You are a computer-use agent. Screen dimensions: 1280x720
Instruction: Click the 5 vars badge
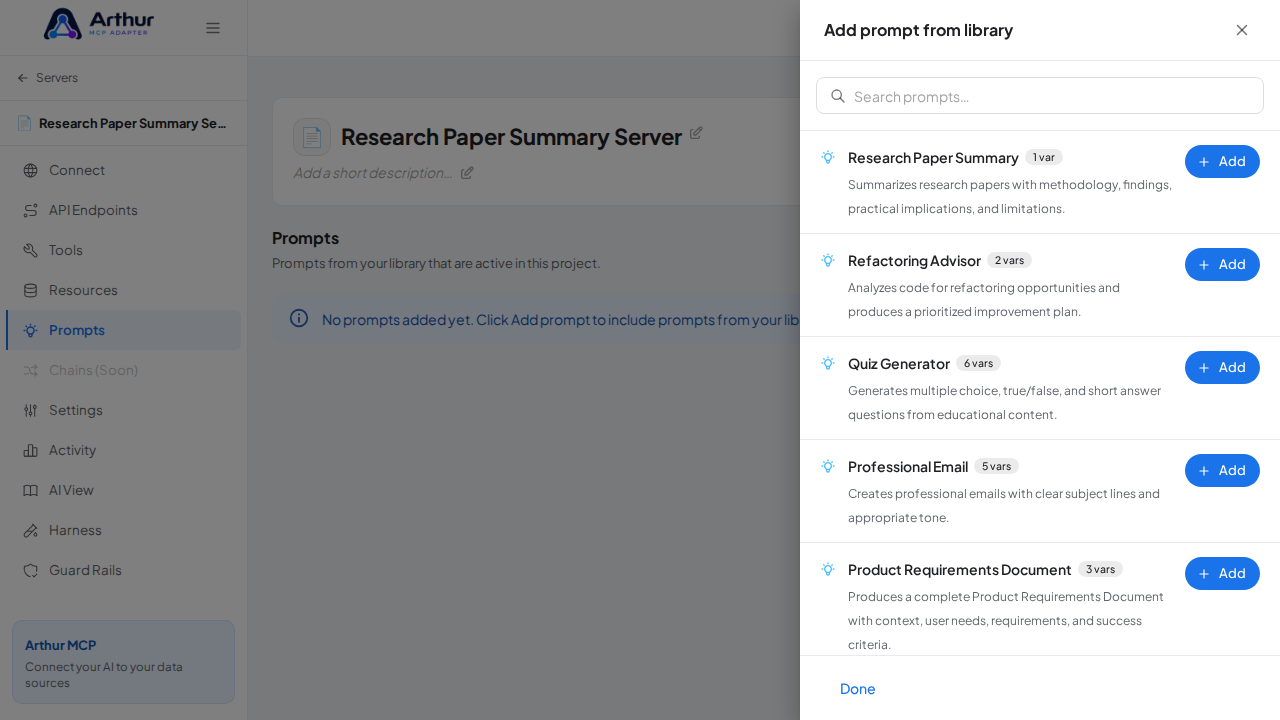[x=996, y=466]
